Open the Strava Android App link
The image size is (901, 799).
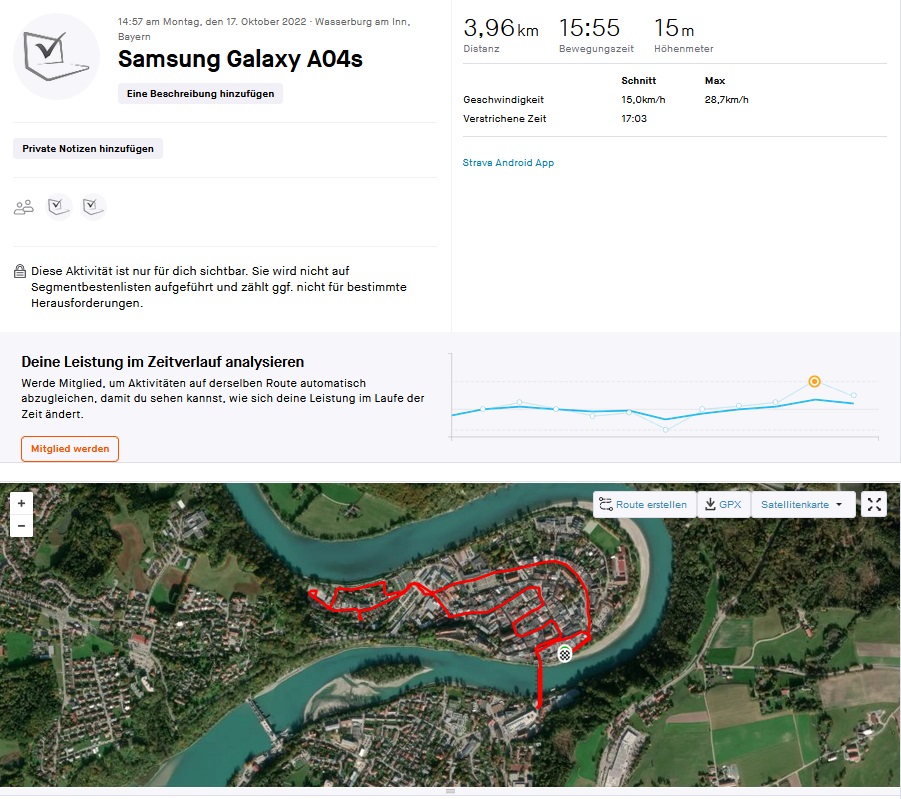(508, 162)
